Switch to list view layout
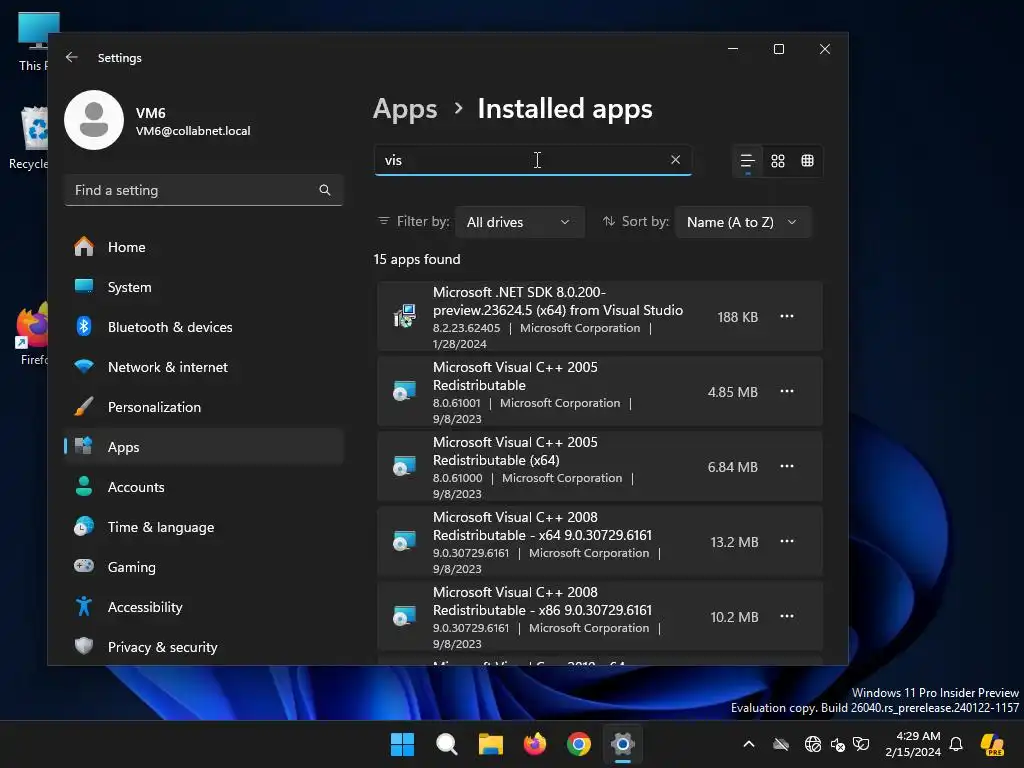 click(747, 161)
